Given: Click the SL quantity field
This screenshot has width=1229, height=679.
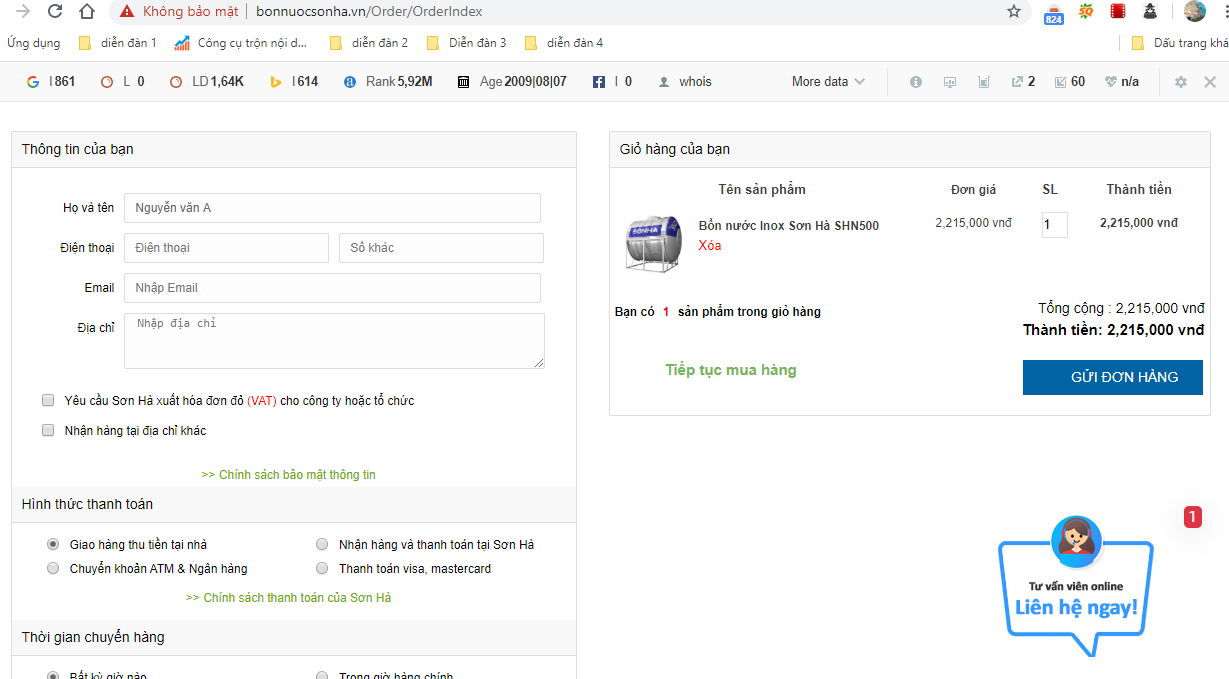Looking at the screenshot, I should click(x=1054, y=225).
